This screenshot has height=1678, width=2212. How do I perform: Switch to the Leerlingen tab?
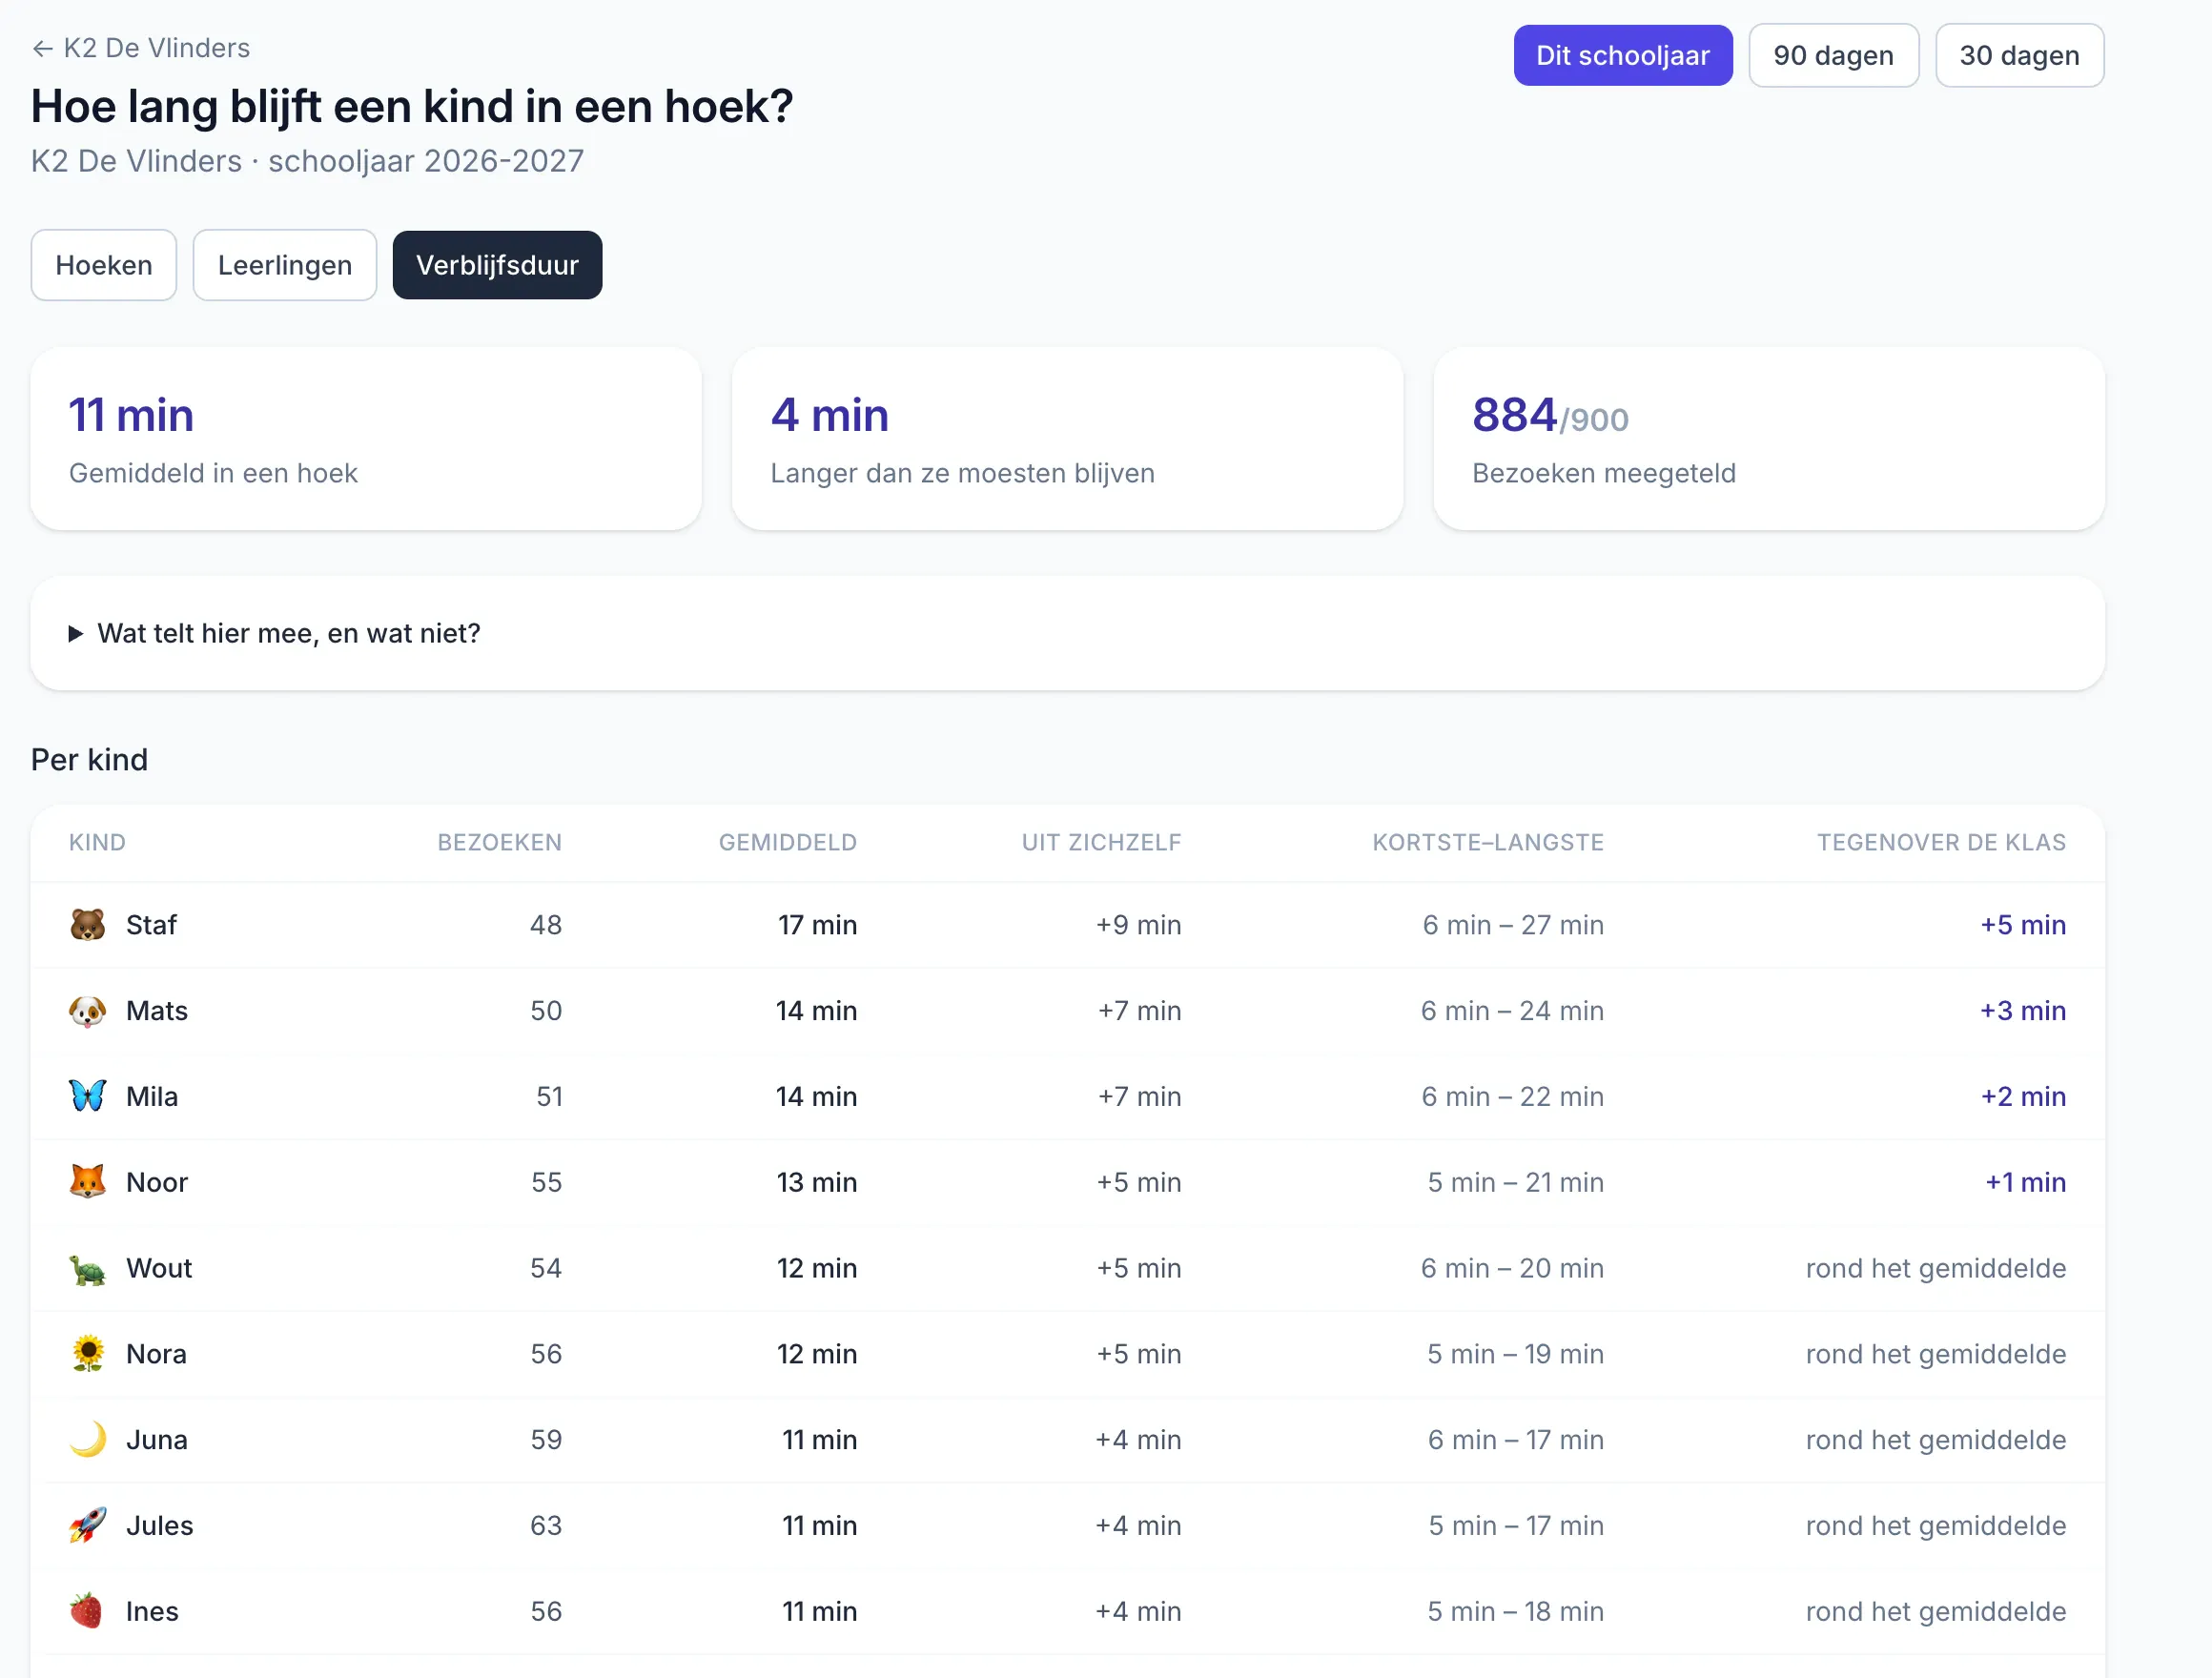click(x=285, y=265)
